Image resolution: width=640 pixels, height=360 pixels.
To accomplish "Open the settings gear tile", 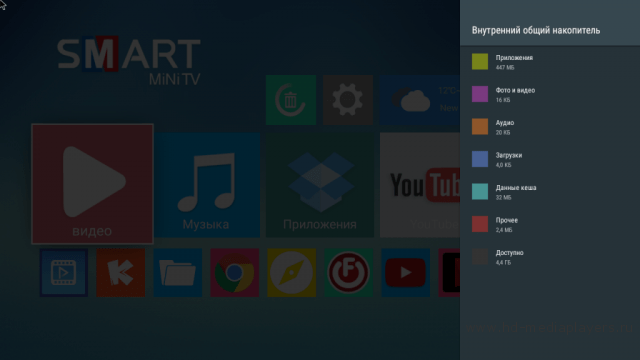I will pyautogui.click(x=347, y=100).
